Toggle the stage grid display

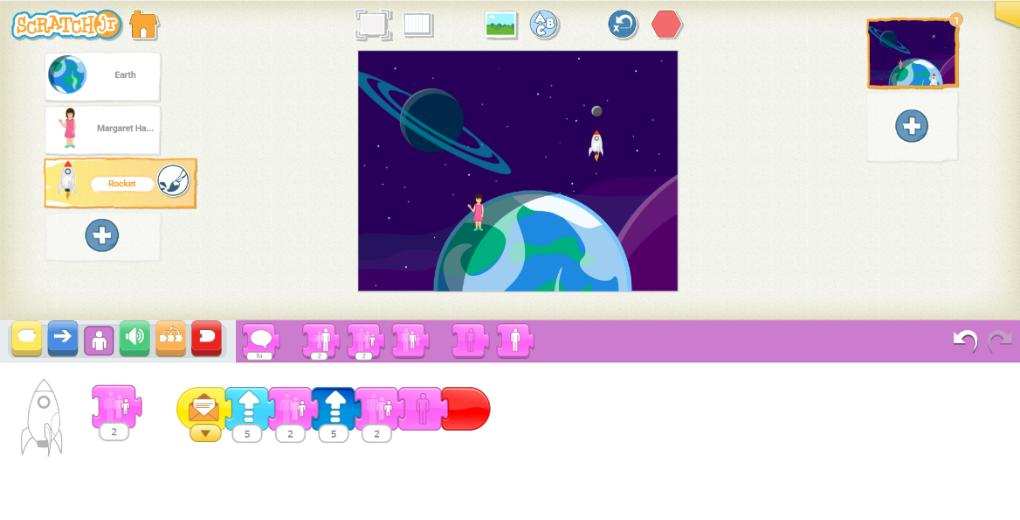(x=418, y=25)
